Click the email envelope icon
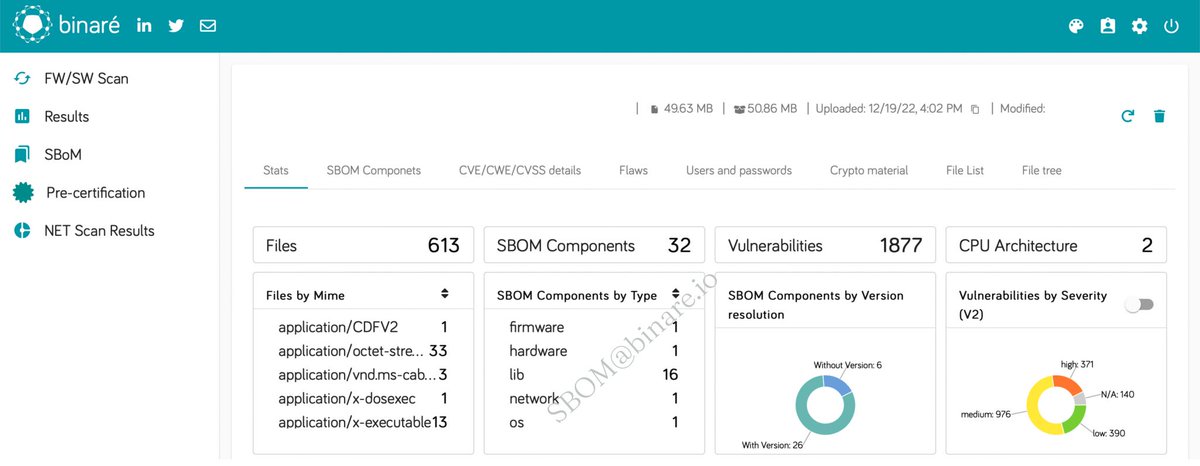The height and width of the screenshot is (466, 1200). pyautogui.click(x=208, y=26)
